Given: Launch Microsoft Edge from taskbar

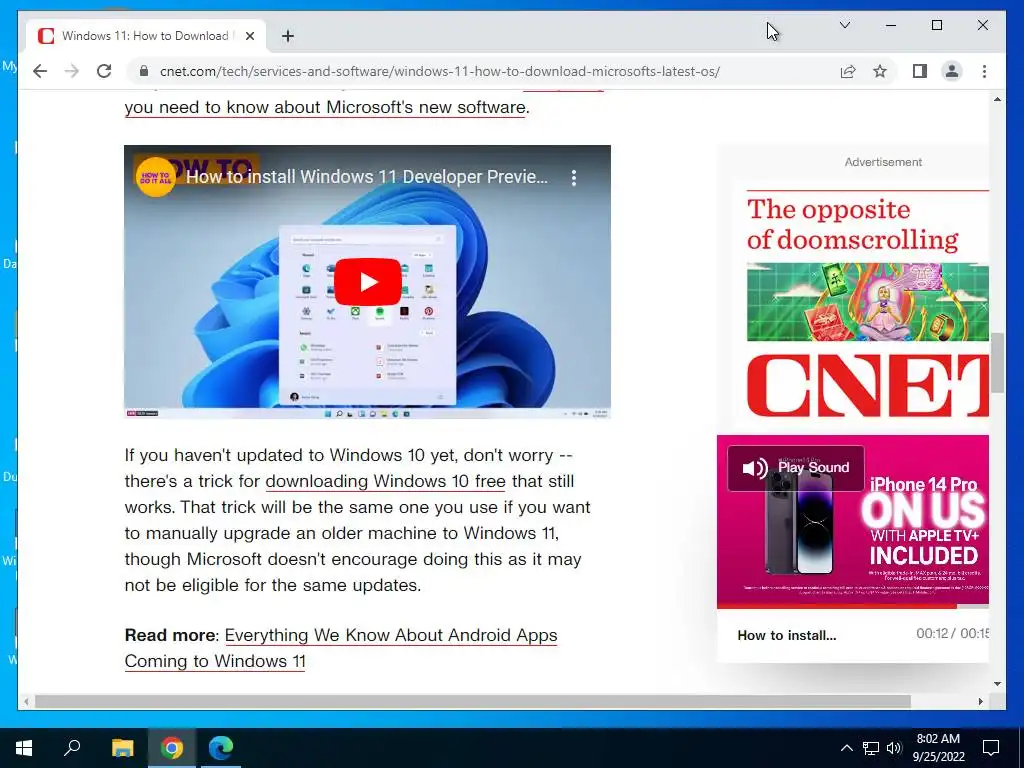Looking at the screenshot, I should point(221,748).
